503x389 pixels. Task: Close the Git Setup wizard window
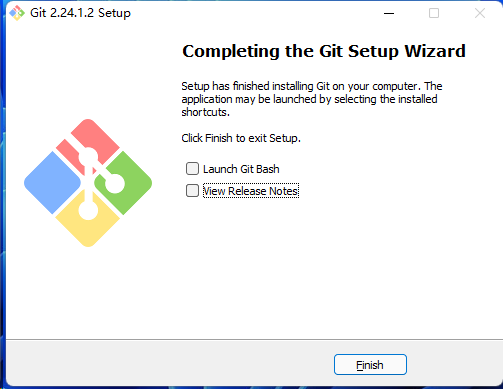click(480, 13)
